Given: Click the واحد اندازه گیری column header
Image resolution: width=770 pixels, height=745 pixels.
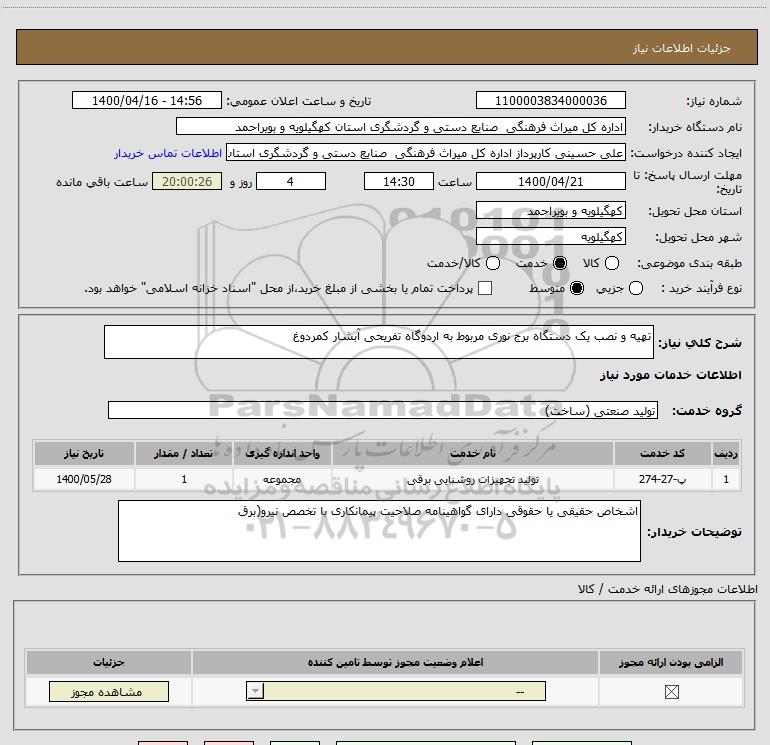Looking at the screenshot, I should [x=282, y=453].
